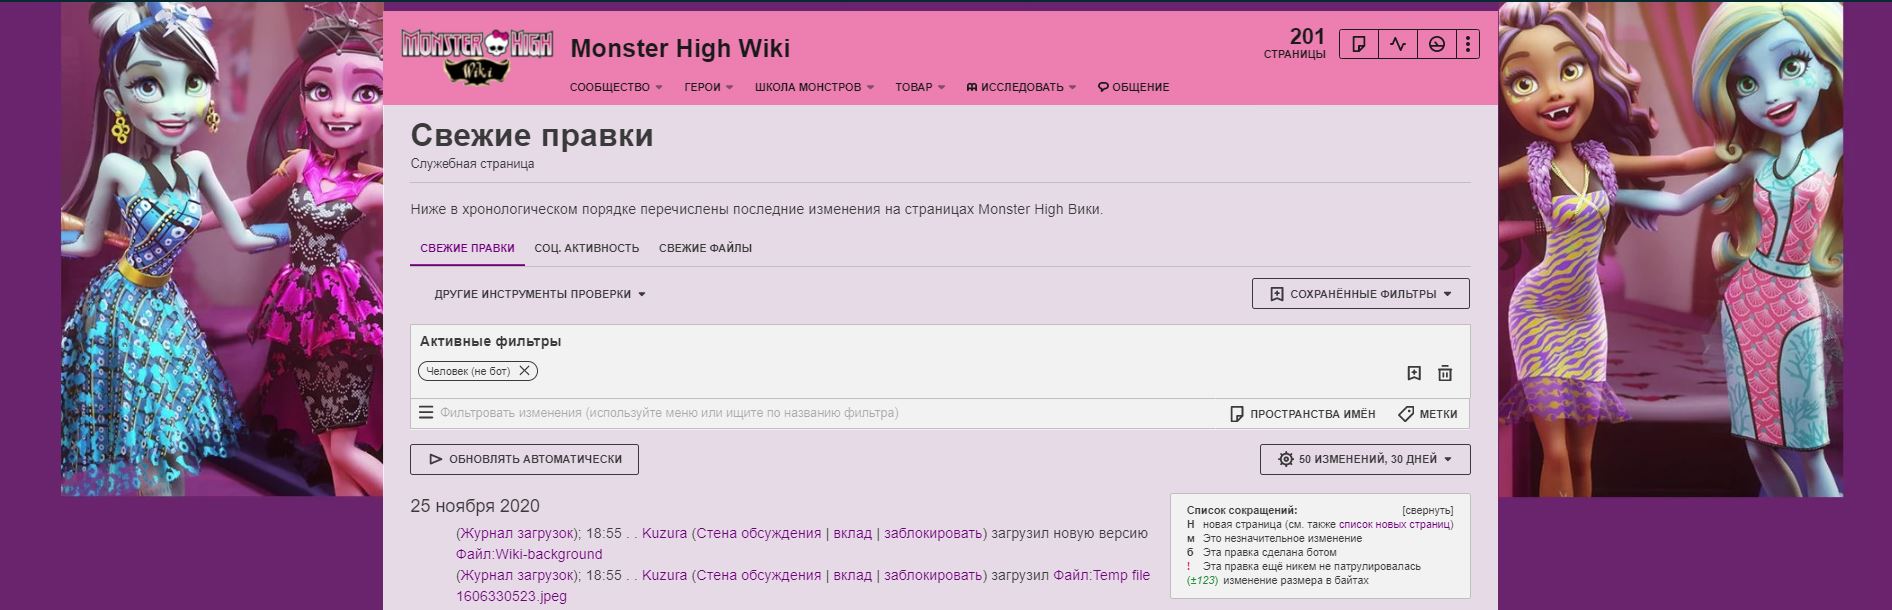
Task: Click second row 'заблокировать' block link
Action: click(933, 575)
